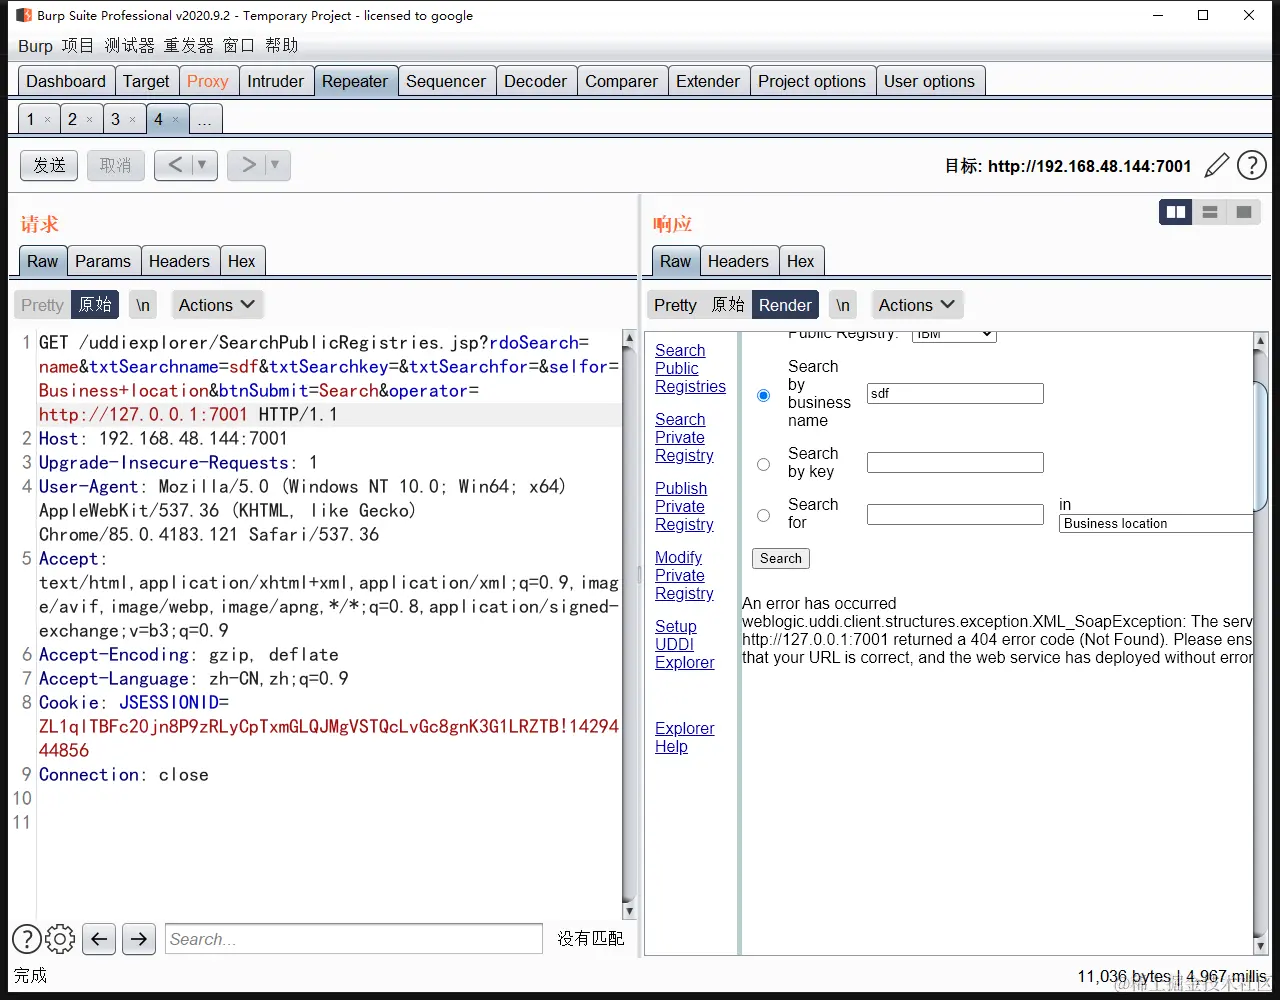This screenshot has width=1280, height=1000.
Task: Switch to the Dashboard tab
Action: pyautogui.click(x=66, y=81)
